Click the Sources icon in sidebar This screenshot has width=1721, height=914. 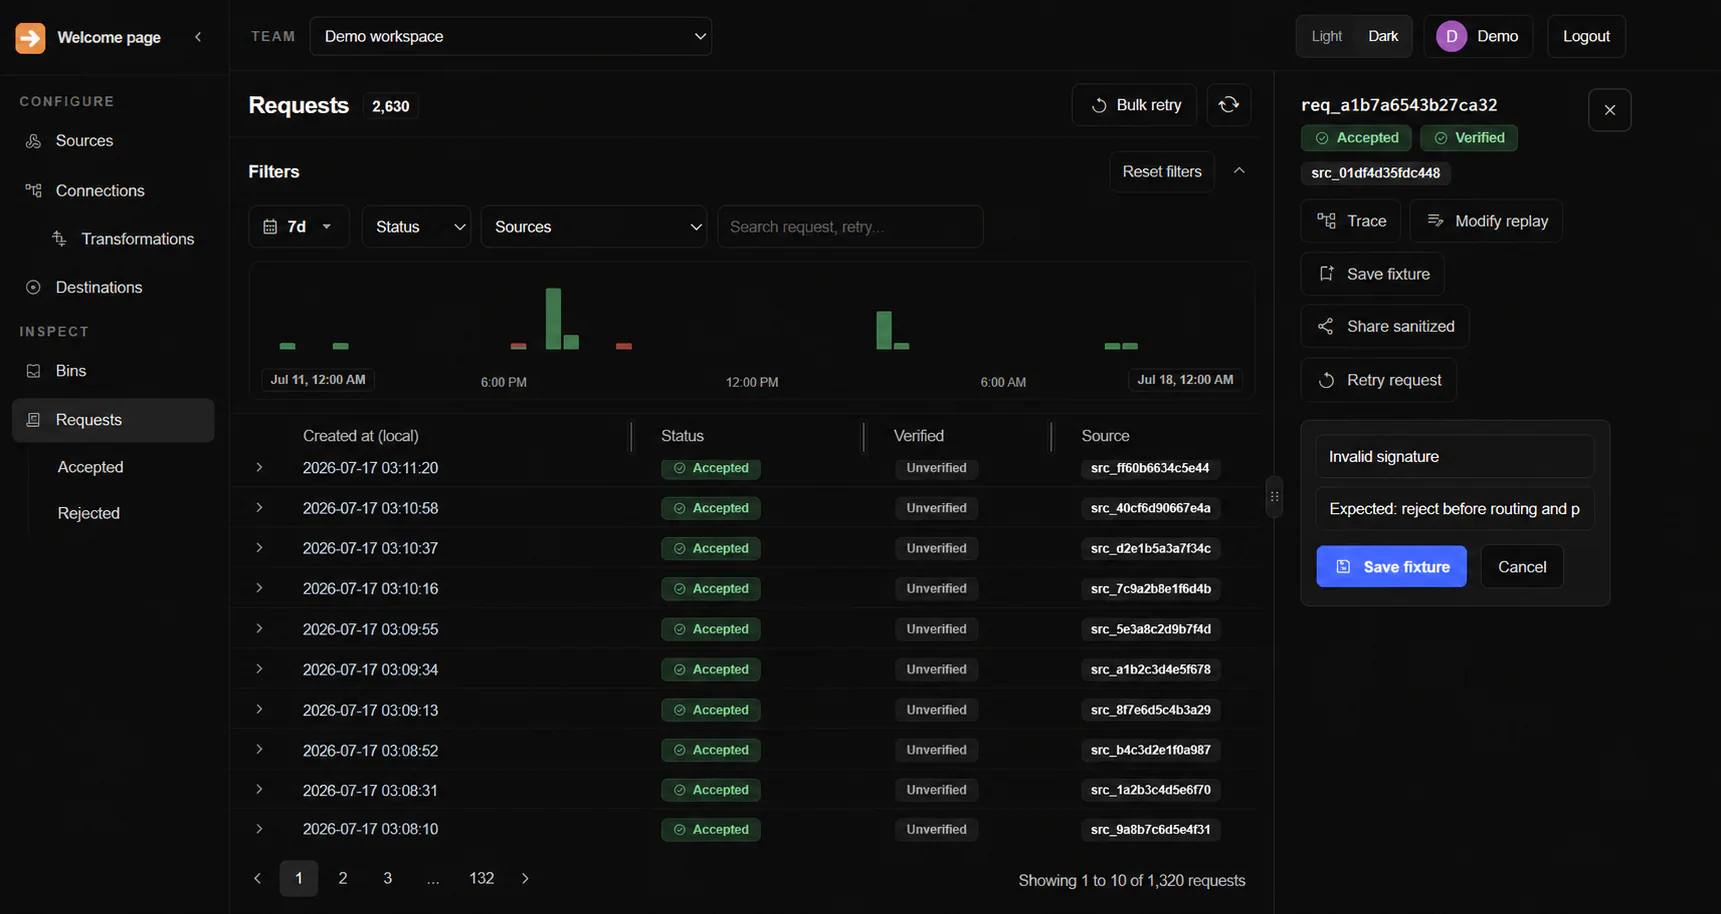34,141
